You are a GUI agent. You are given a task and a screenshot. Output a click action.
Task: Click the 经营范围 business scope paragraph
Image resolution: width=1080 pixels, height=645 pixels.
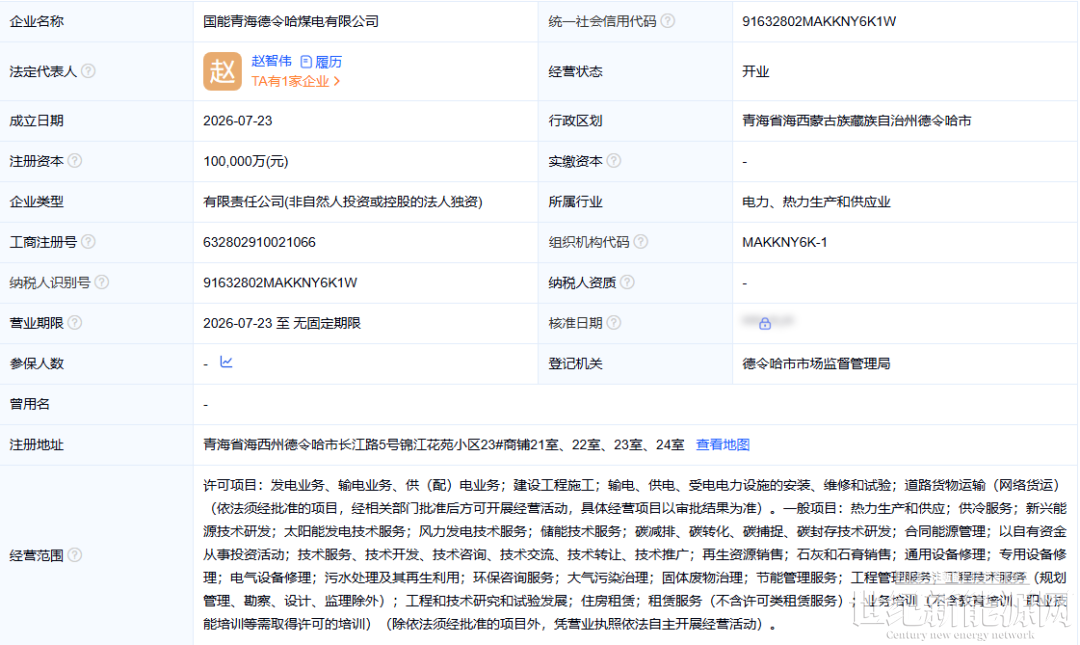click(634, 555)
